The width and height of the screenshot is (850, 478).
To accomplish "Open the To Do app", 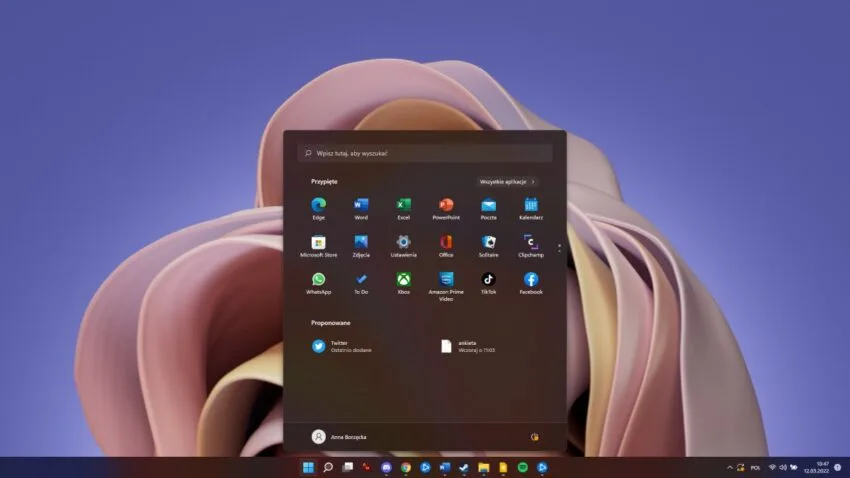I will coord(361,283).
